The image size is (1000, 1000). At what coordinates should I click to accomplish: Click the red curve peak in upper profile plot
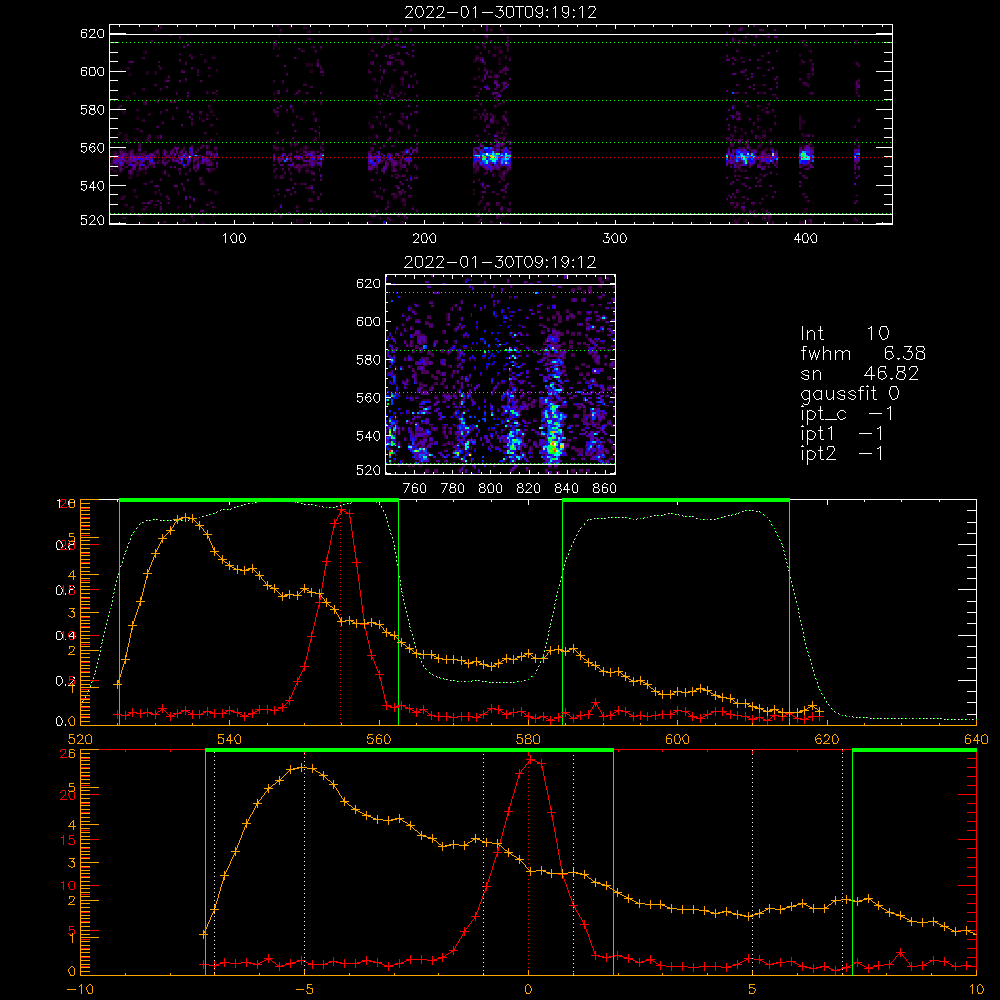click(342, 510)
